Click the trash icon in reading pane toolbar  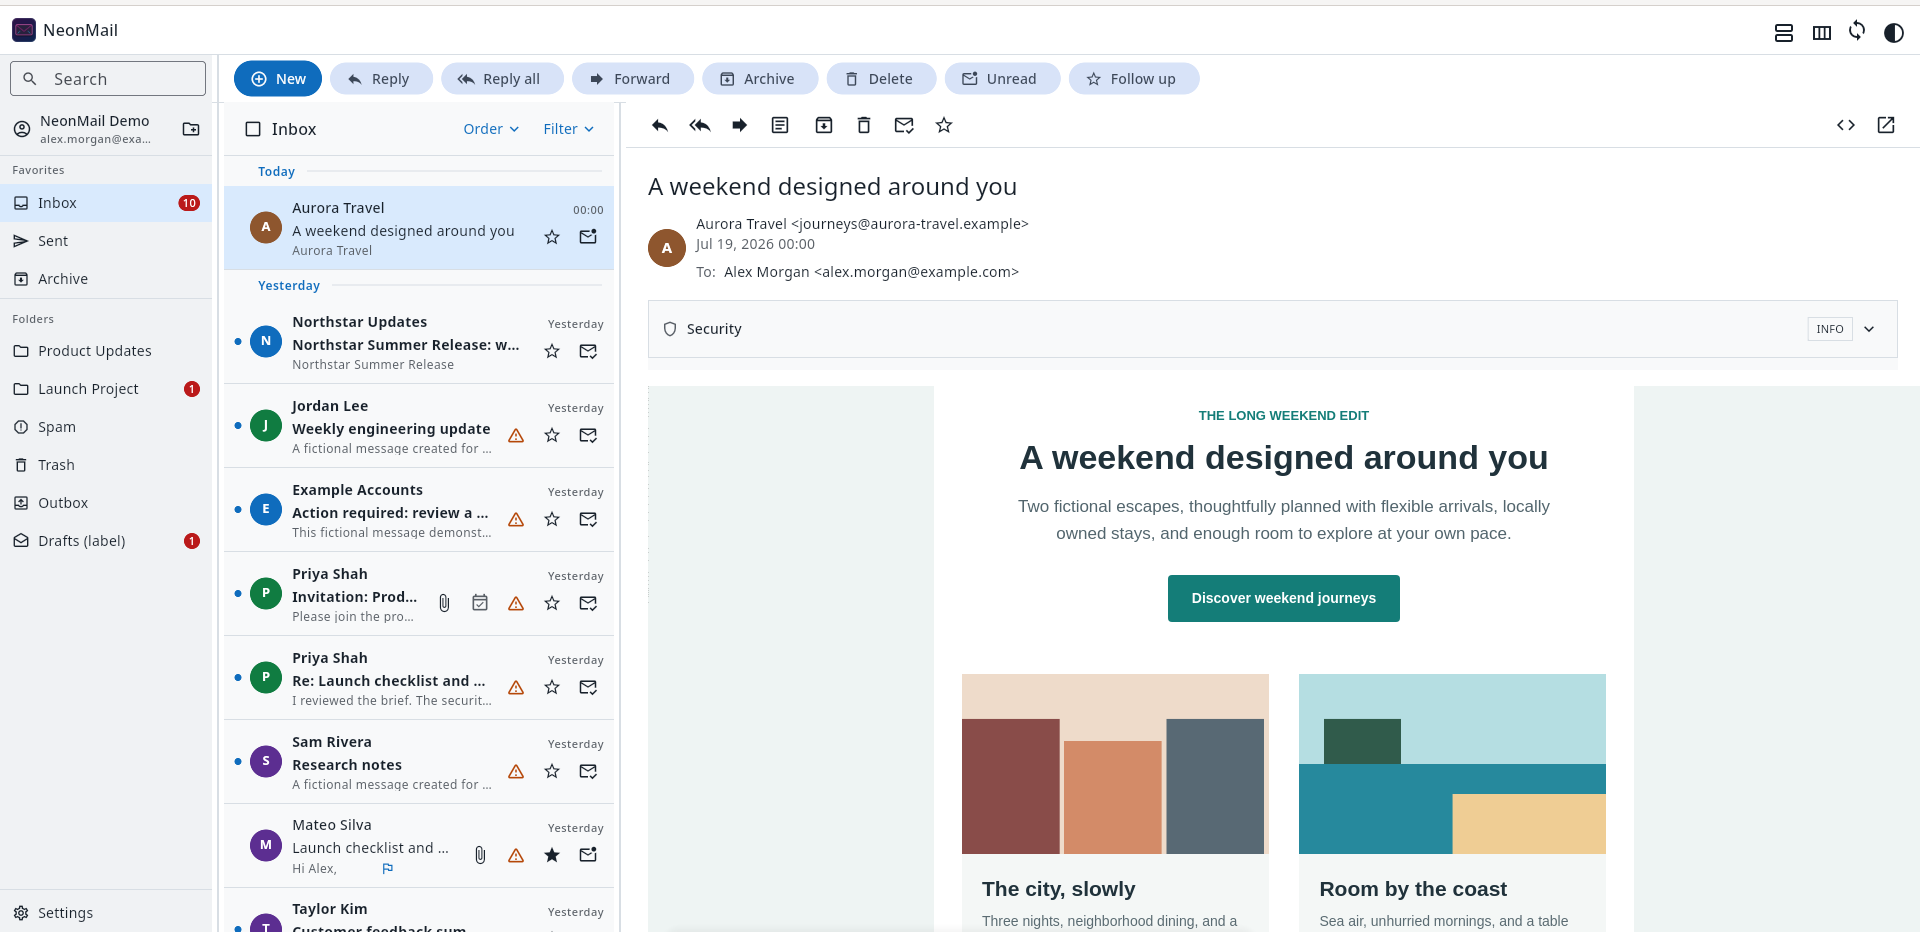coord(864,125)
